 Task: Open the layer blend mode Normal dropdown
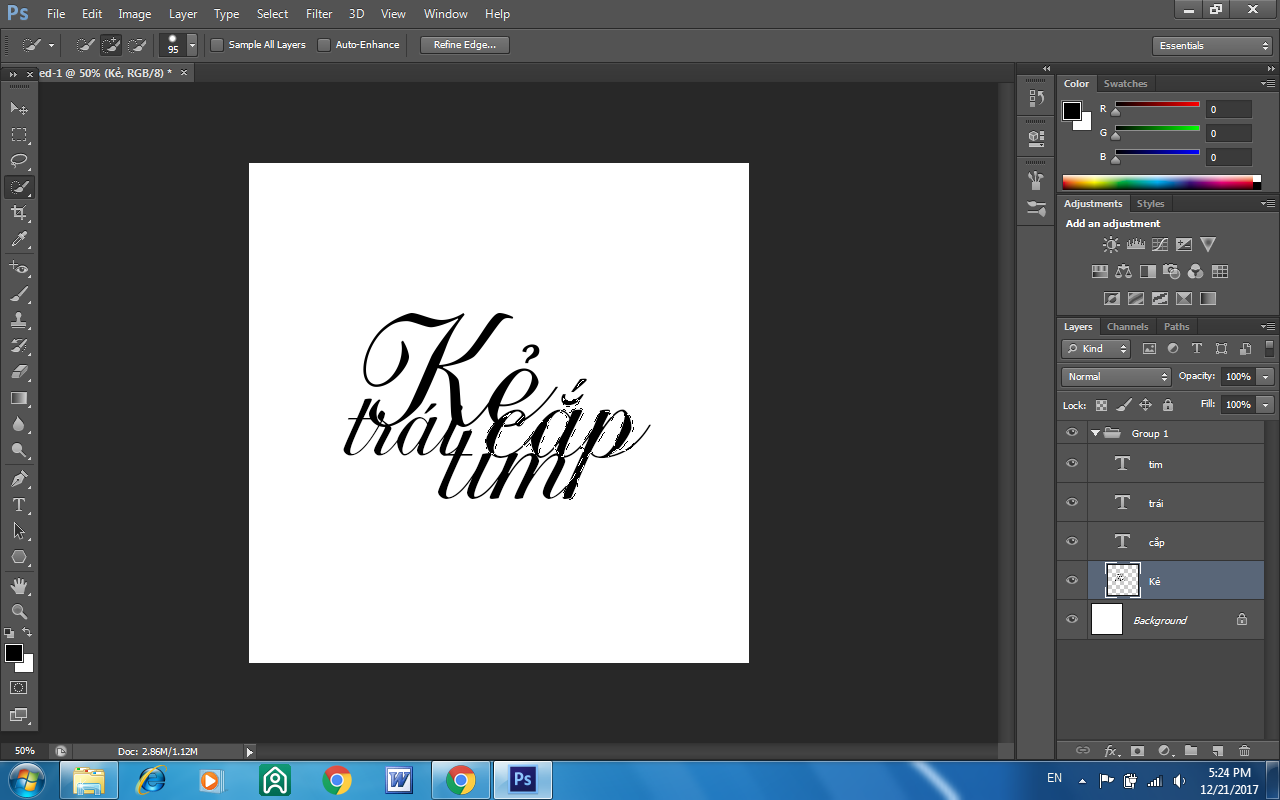[1116, 376]
